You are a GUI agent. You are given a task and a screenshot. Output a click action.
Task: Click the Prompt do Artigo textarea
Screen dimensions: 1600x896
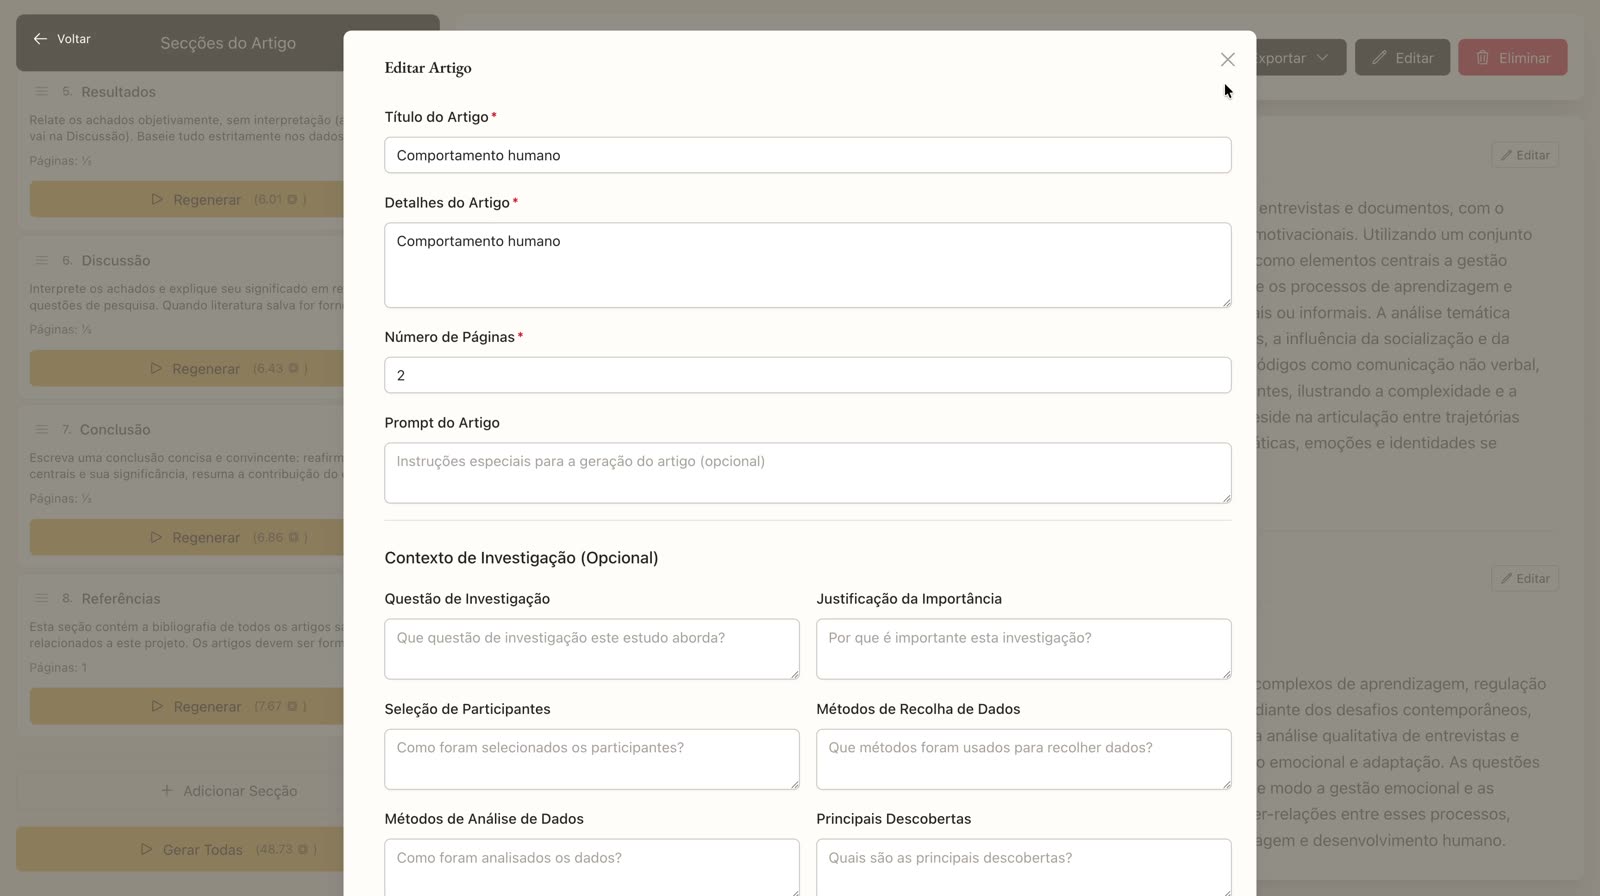tap(808, 473)
